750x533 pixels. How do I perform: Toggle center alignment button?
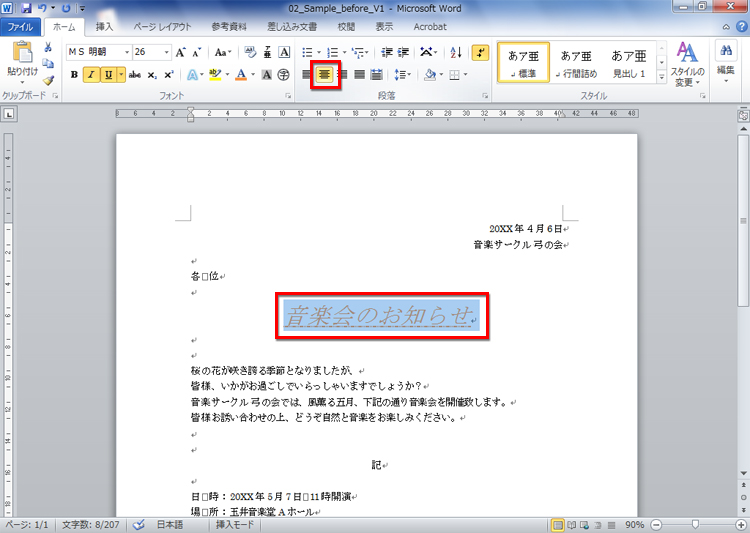tap(325, 75)
